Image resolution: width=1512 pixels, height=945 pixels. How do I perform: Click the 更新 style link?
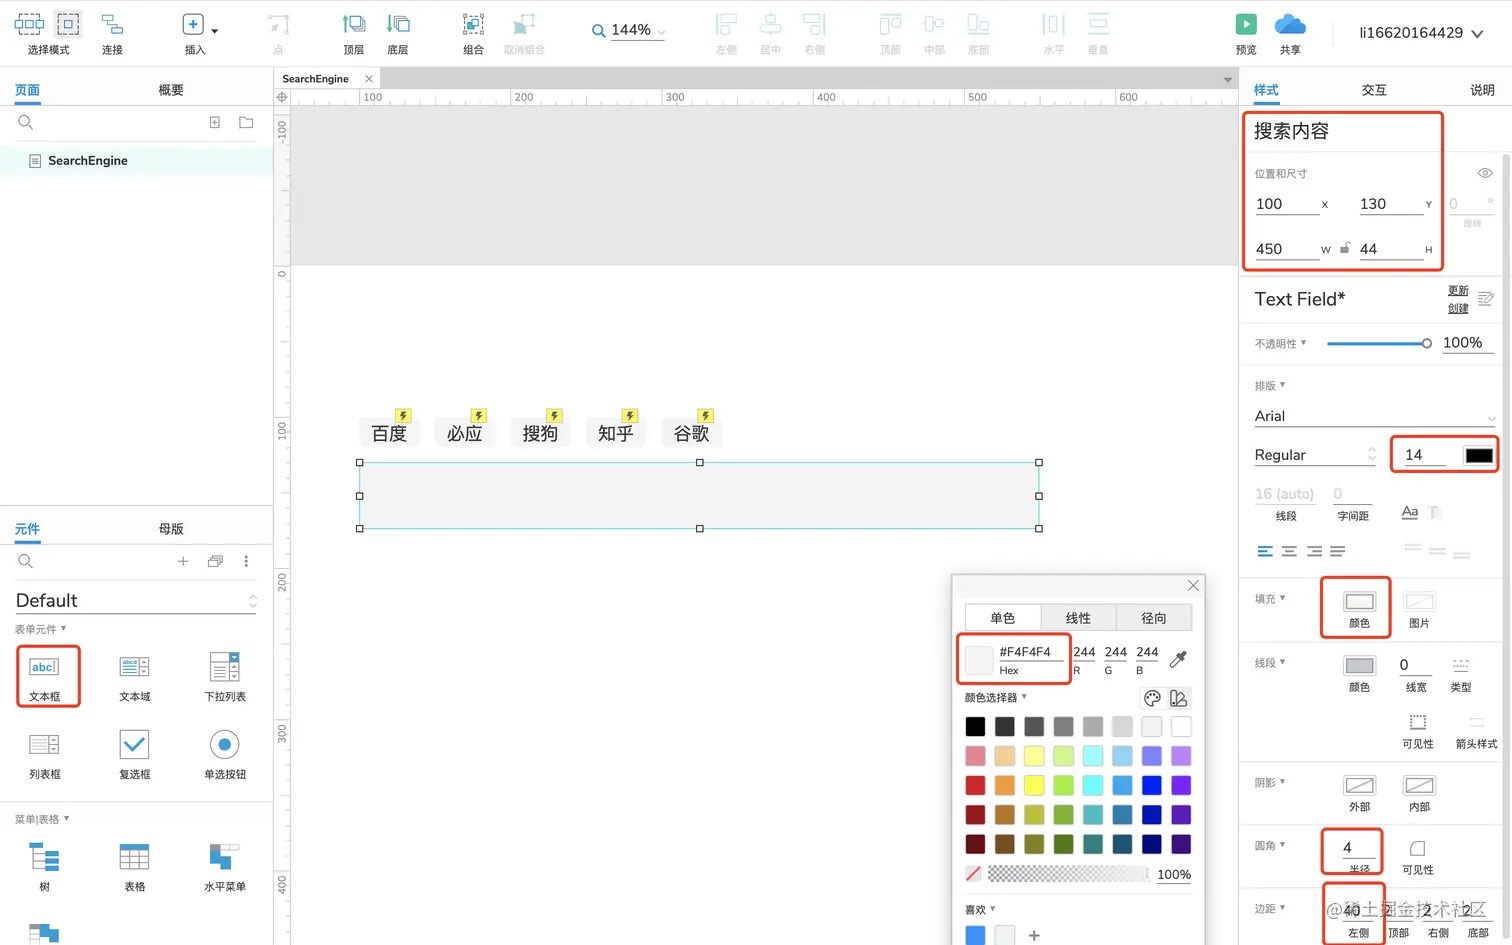(x=1458, y=291)
